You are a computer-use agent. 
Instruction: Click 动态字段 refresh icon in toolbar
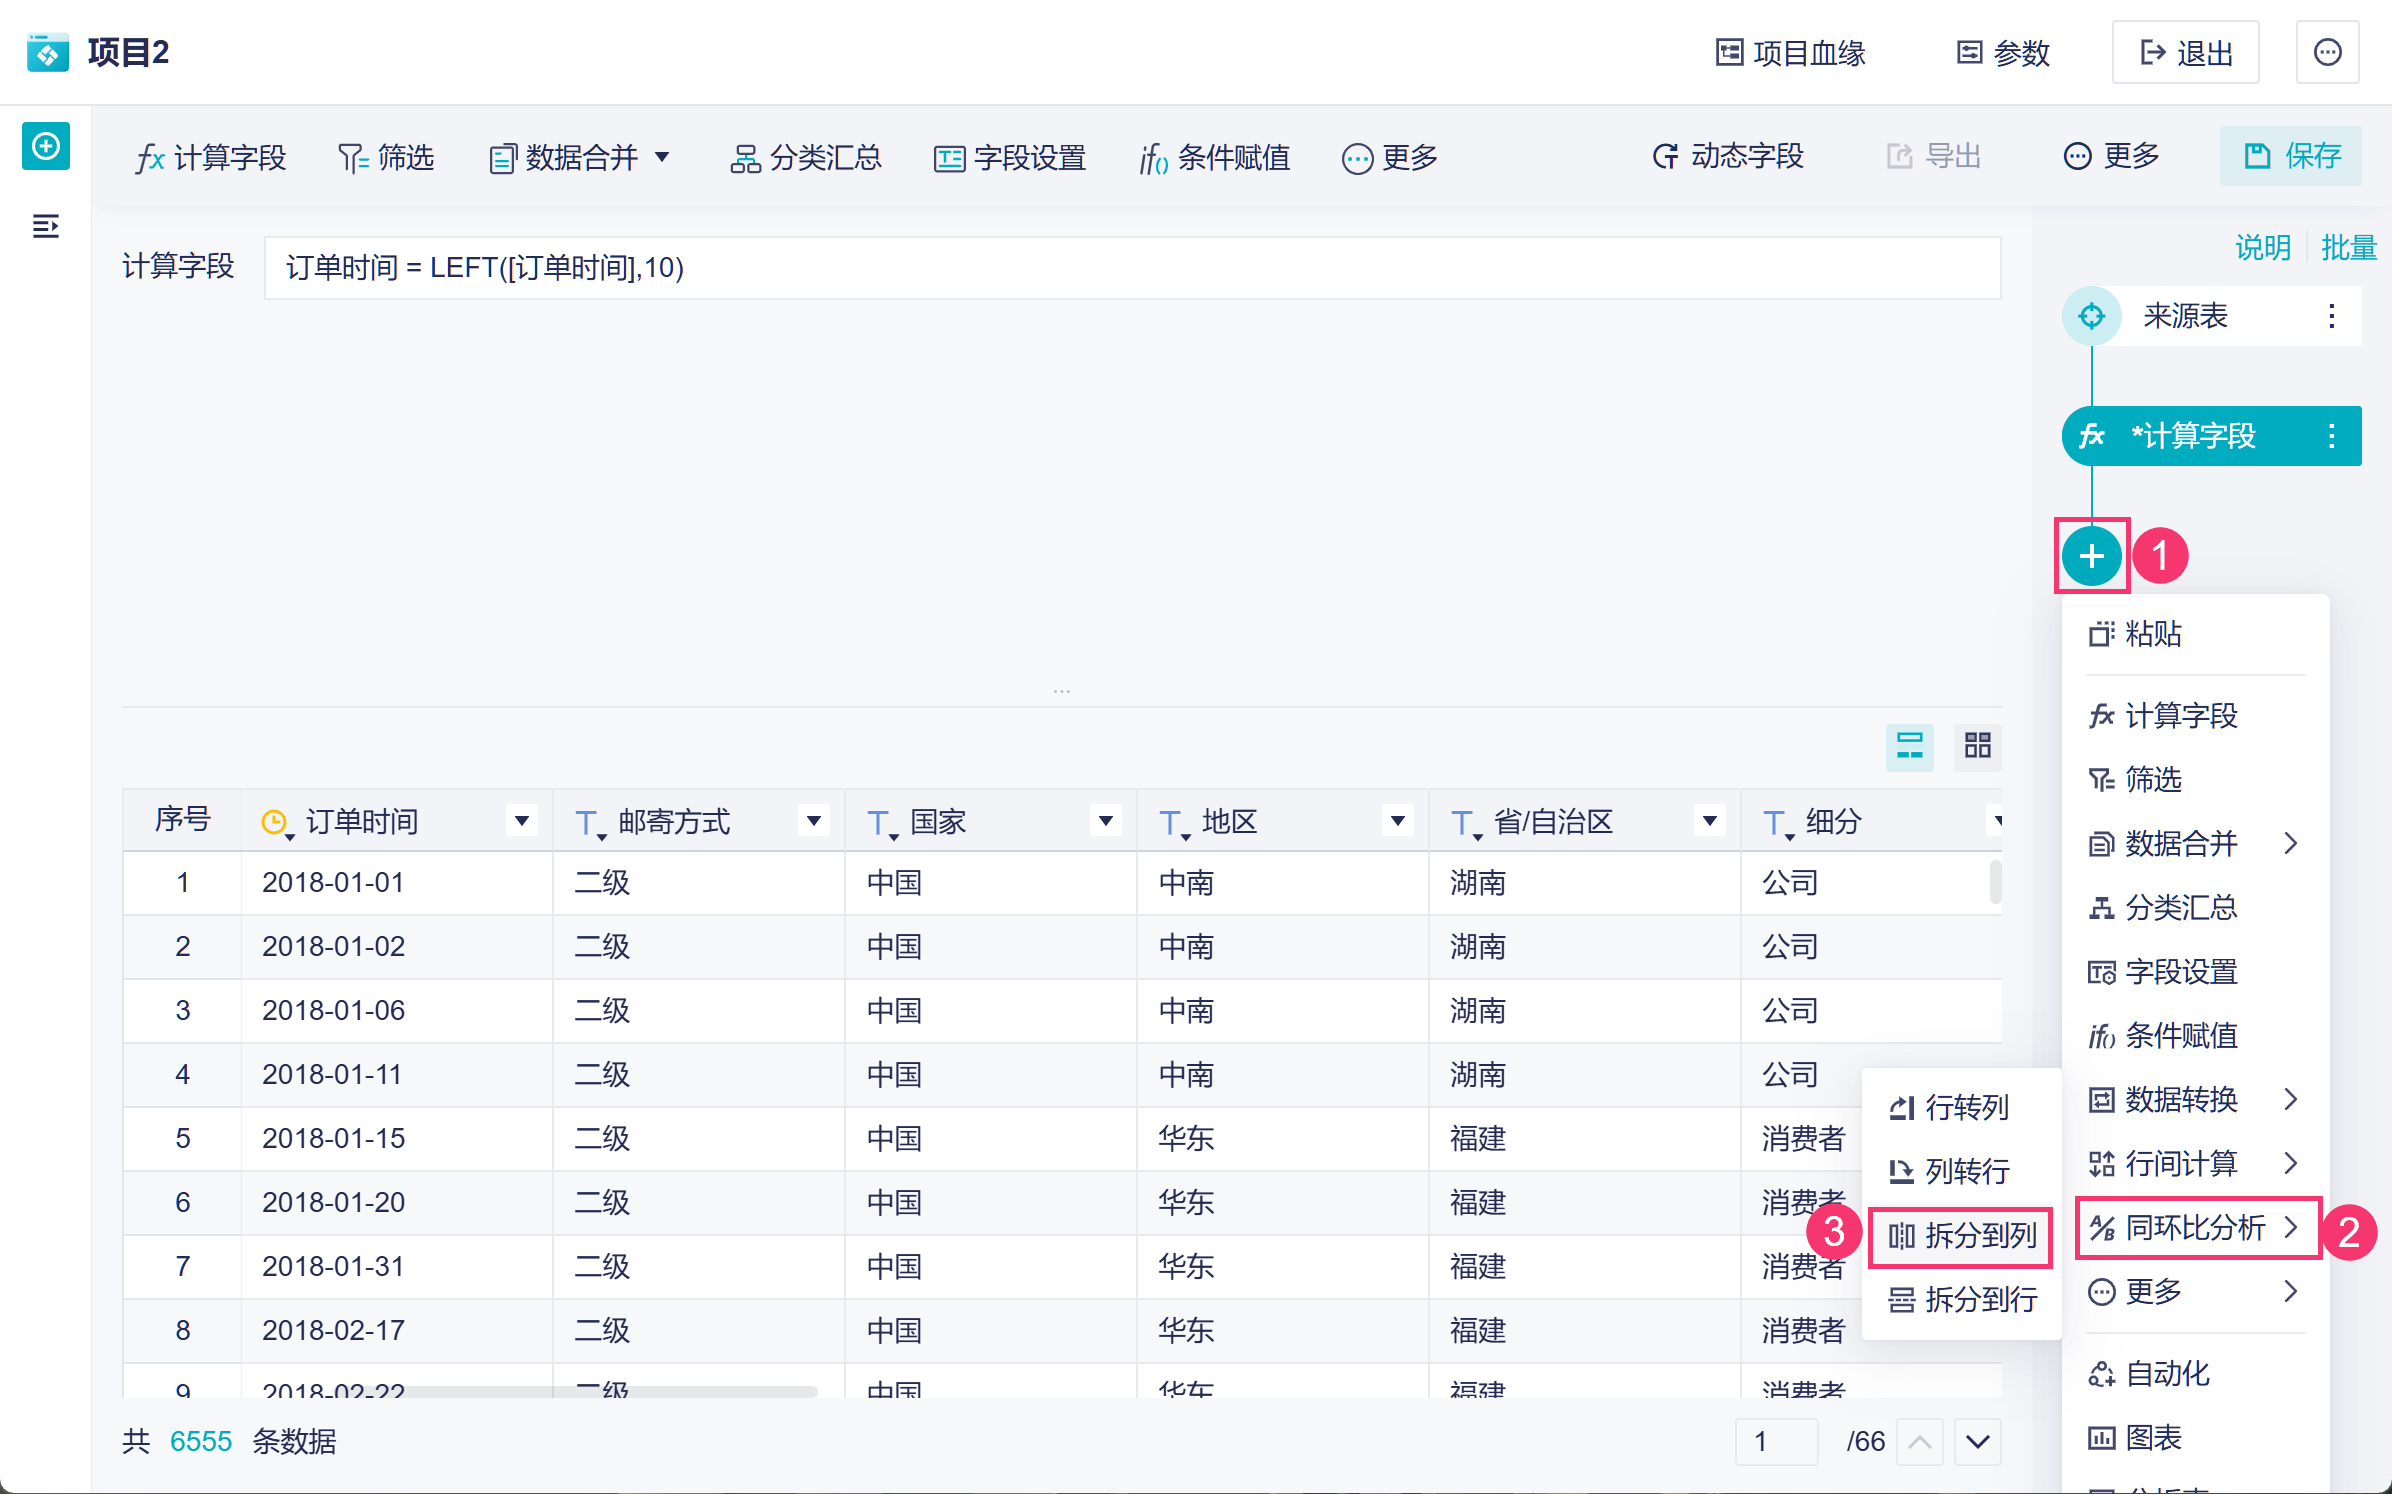coord(1664,157)
